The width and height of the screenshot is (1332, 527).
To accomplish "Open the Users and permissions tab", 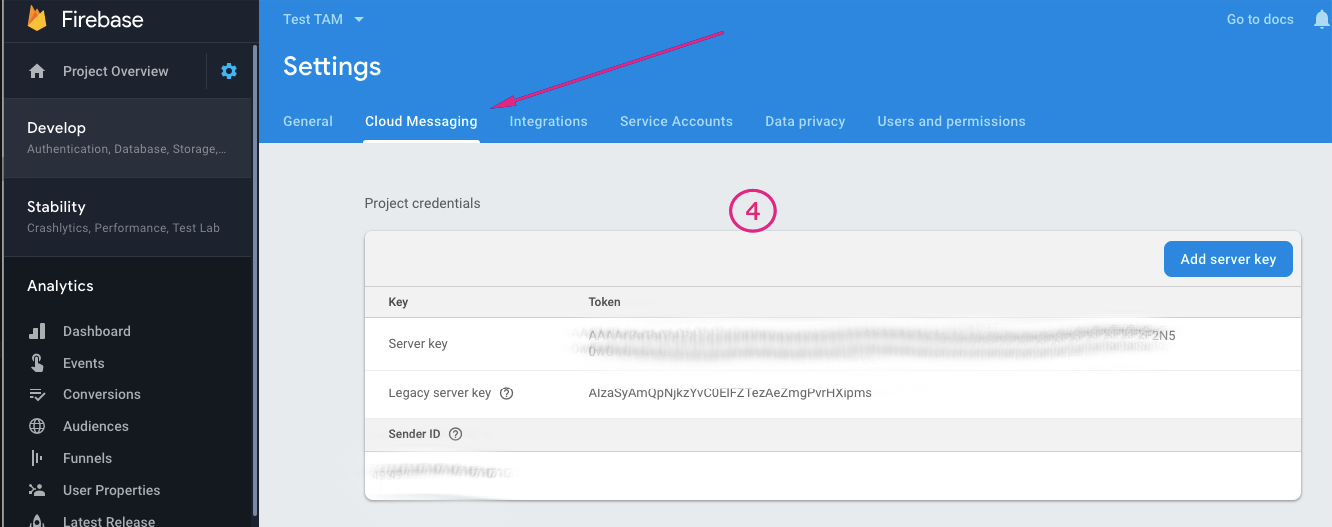I will (951, 121).
